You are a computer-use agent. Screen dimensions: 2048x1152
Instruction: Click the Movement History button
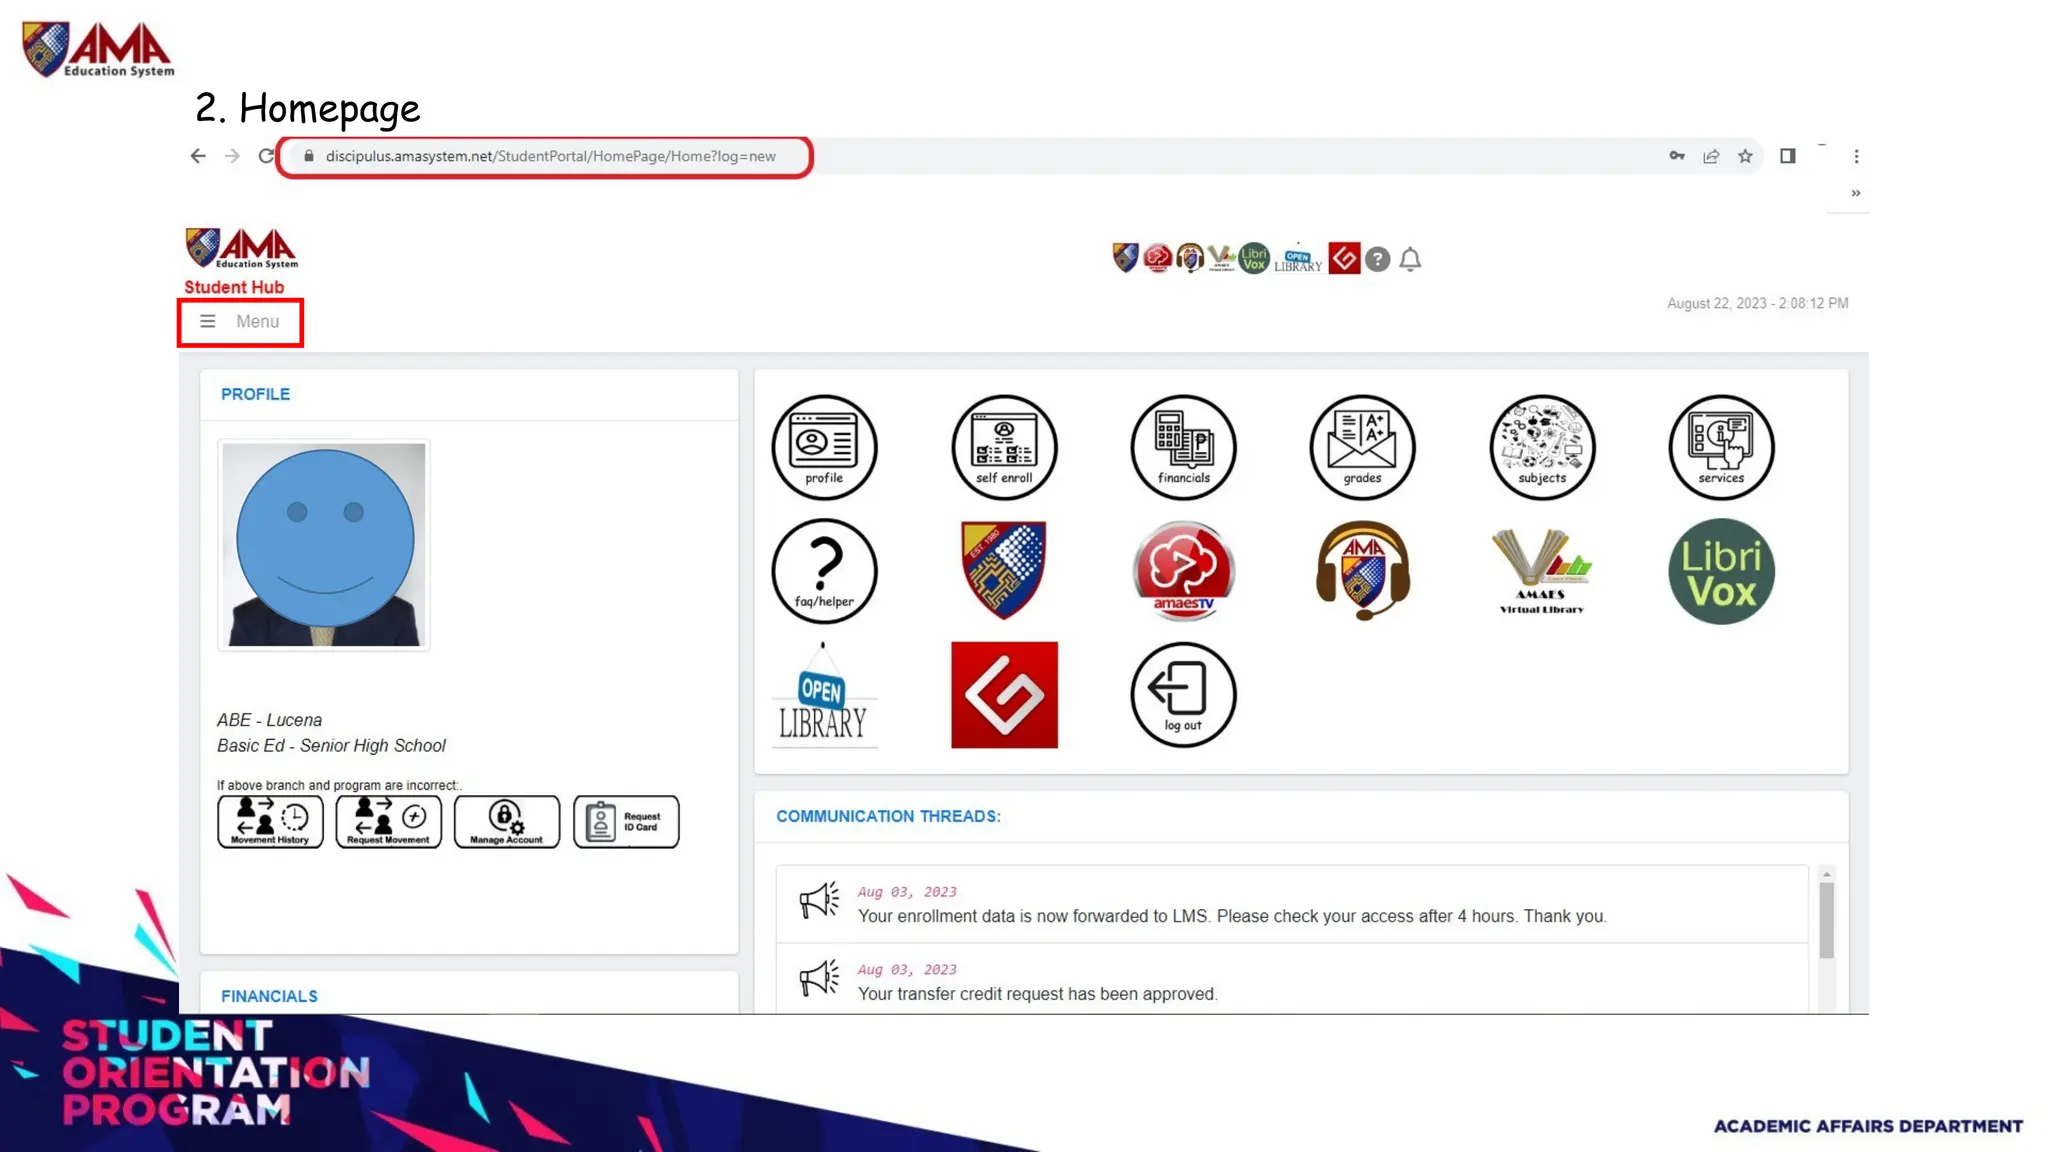tap(270, 822)
